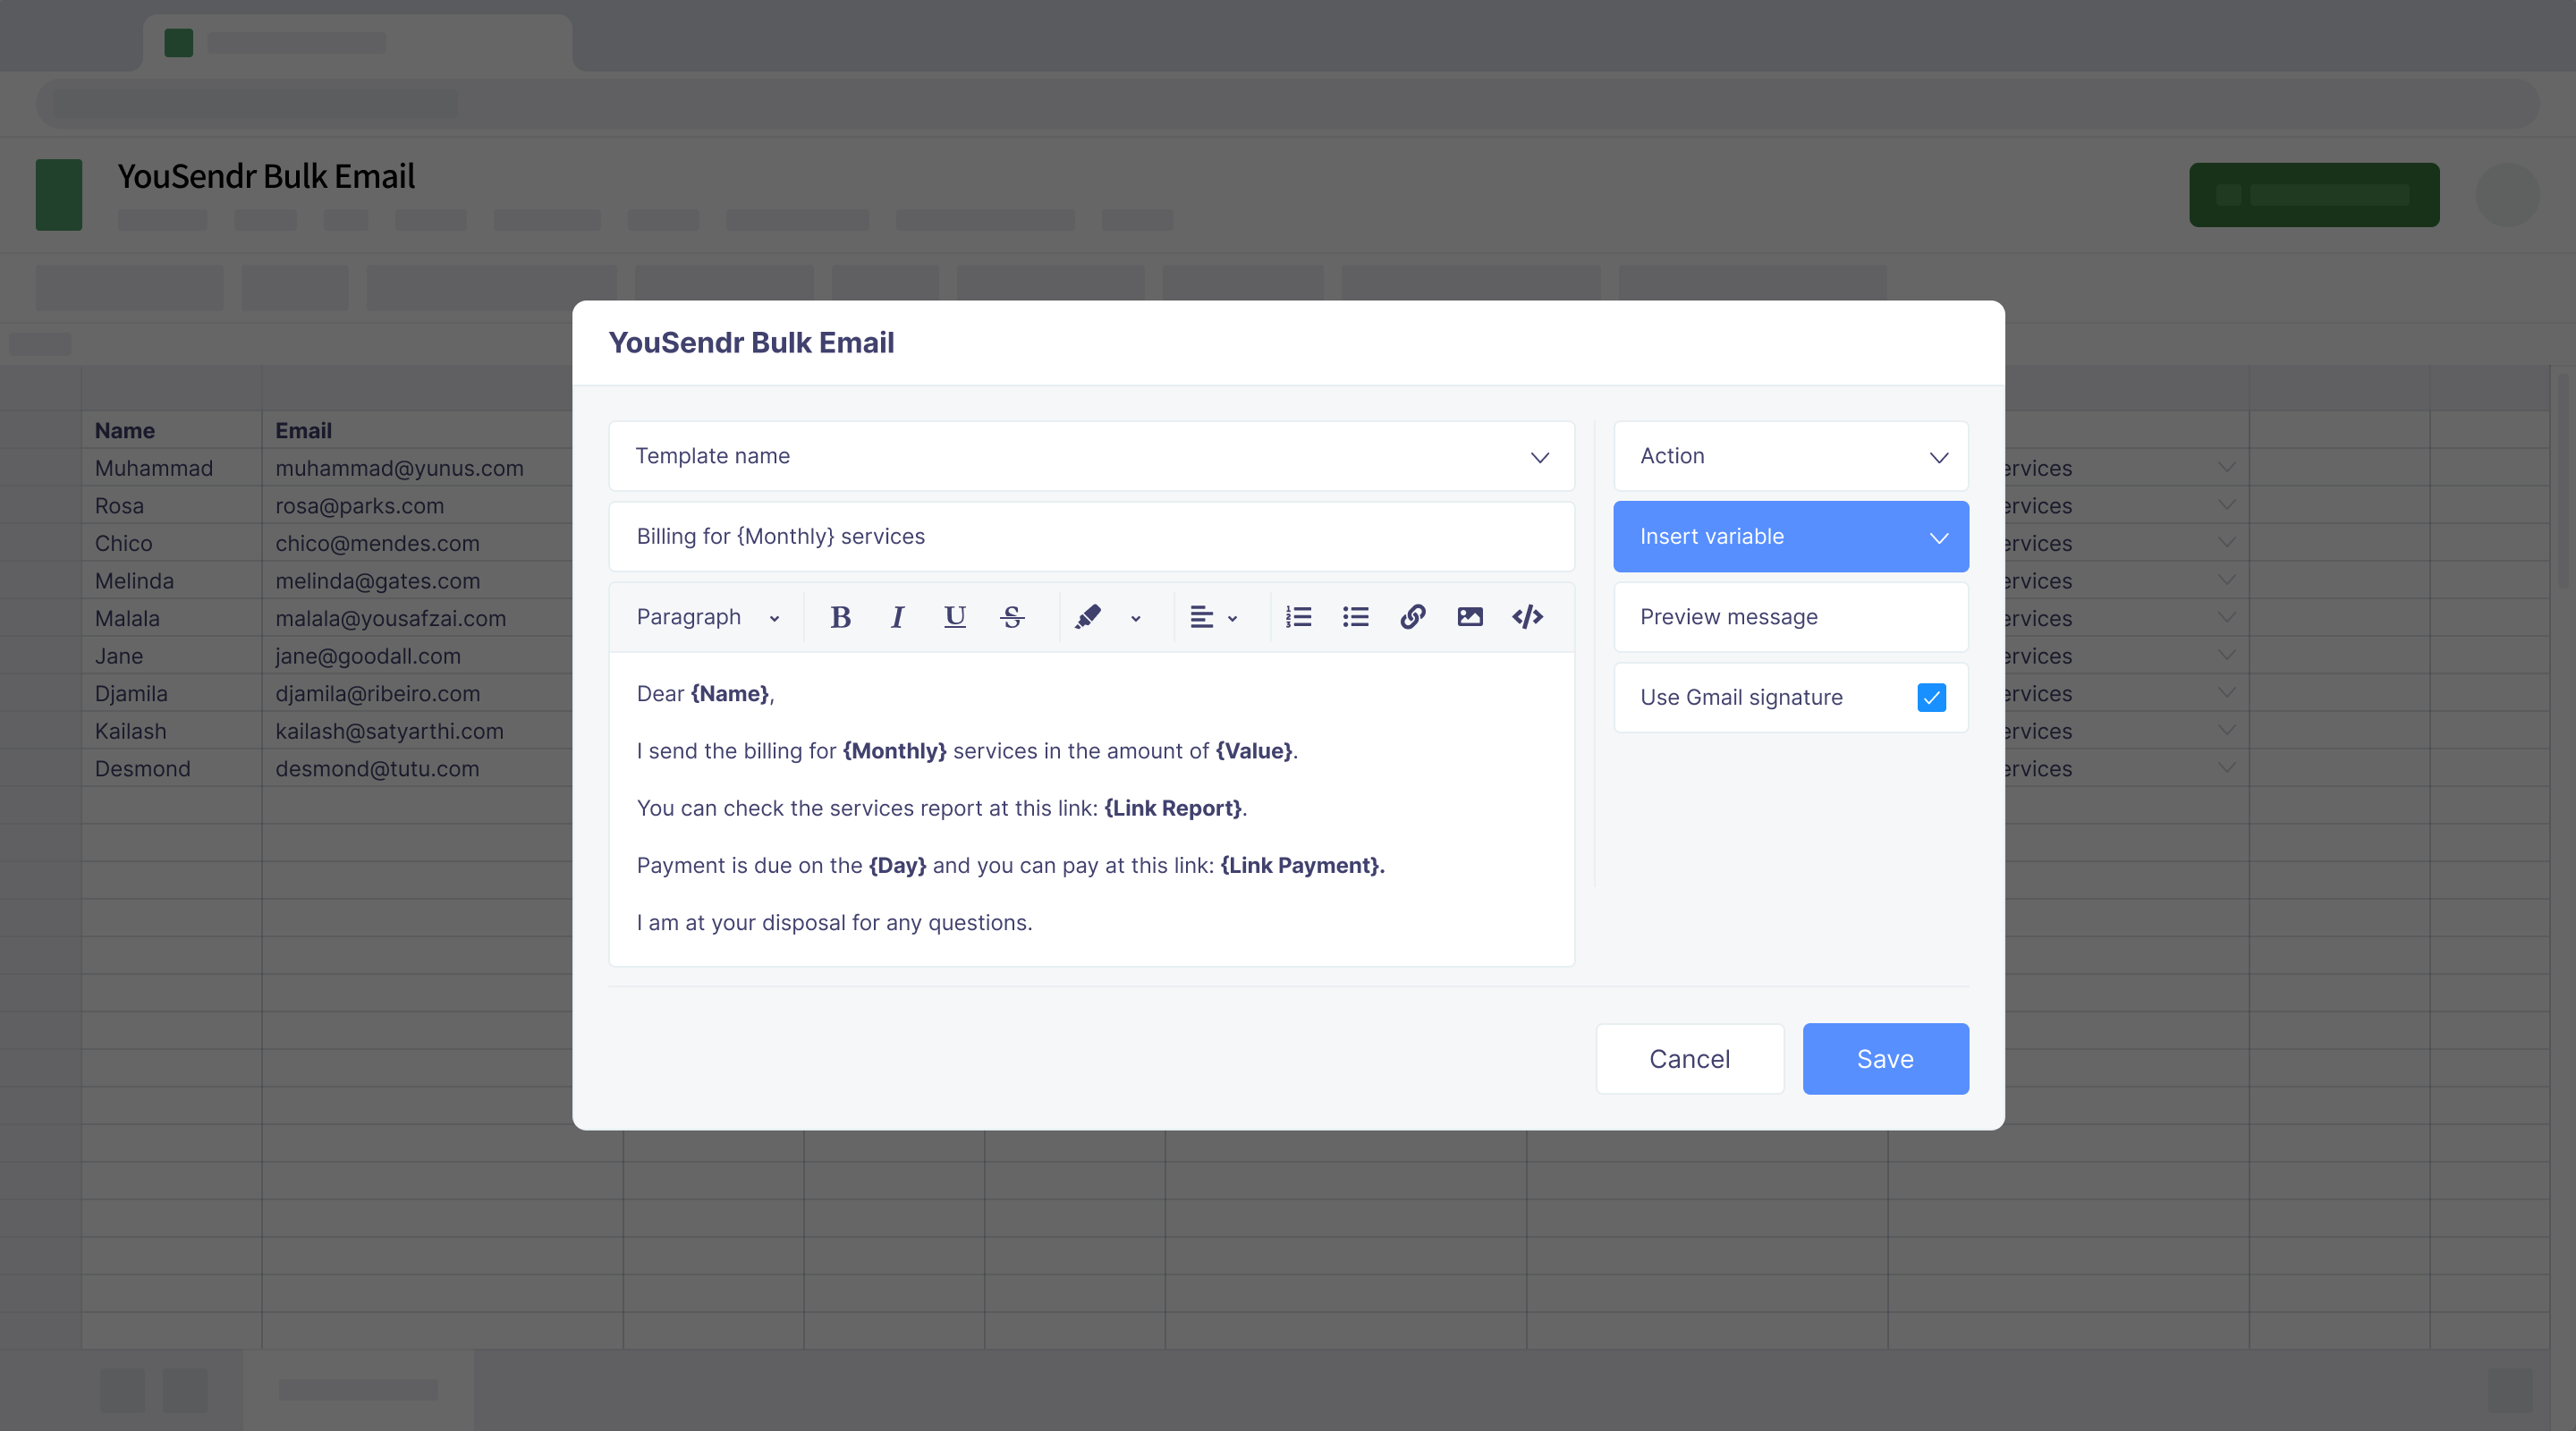
Task: Save the email template
Action: (x=1885, y=1059)
